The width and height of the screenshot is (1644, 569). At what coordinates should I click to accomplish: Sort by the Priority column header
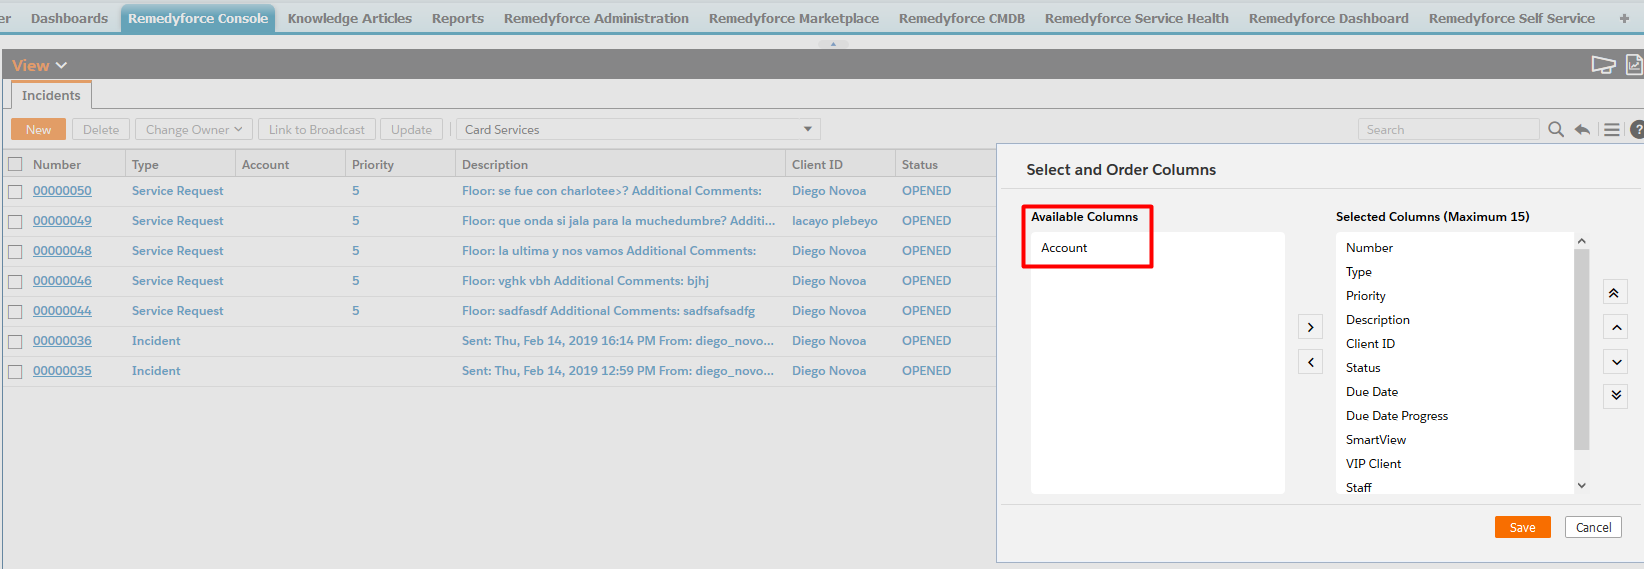tap(373, 164)
